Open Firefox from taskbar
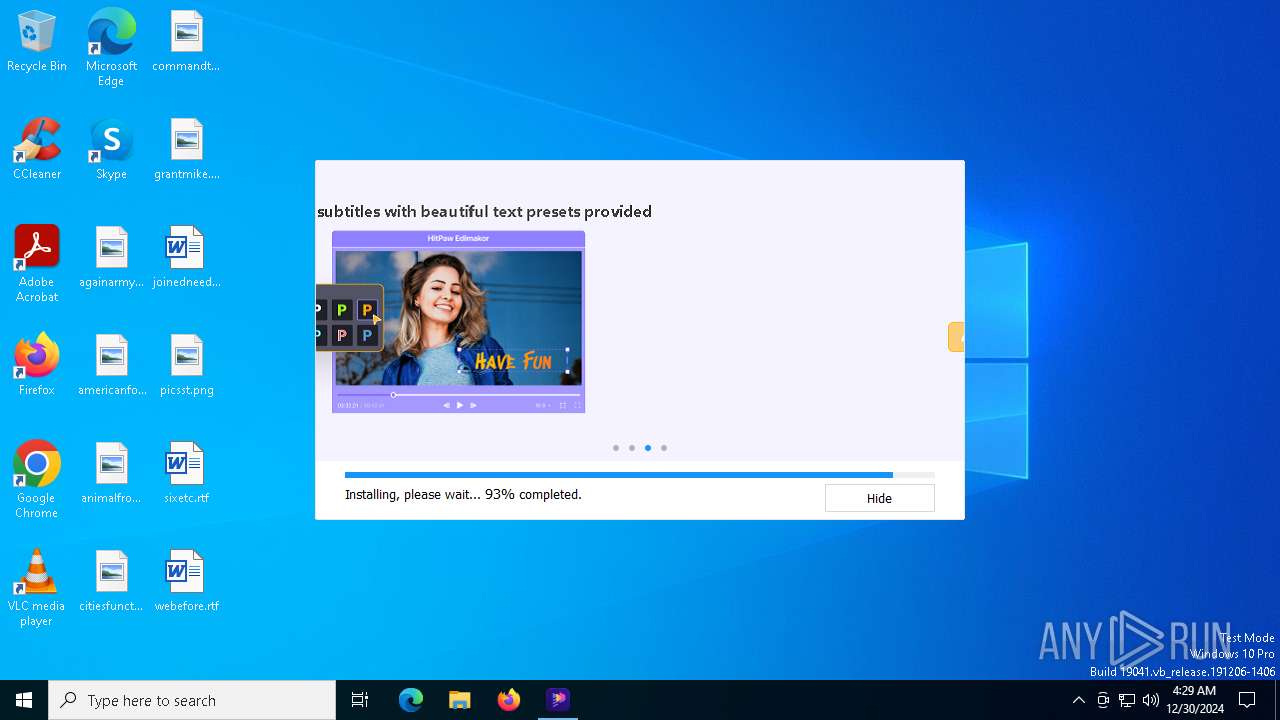 509,700
